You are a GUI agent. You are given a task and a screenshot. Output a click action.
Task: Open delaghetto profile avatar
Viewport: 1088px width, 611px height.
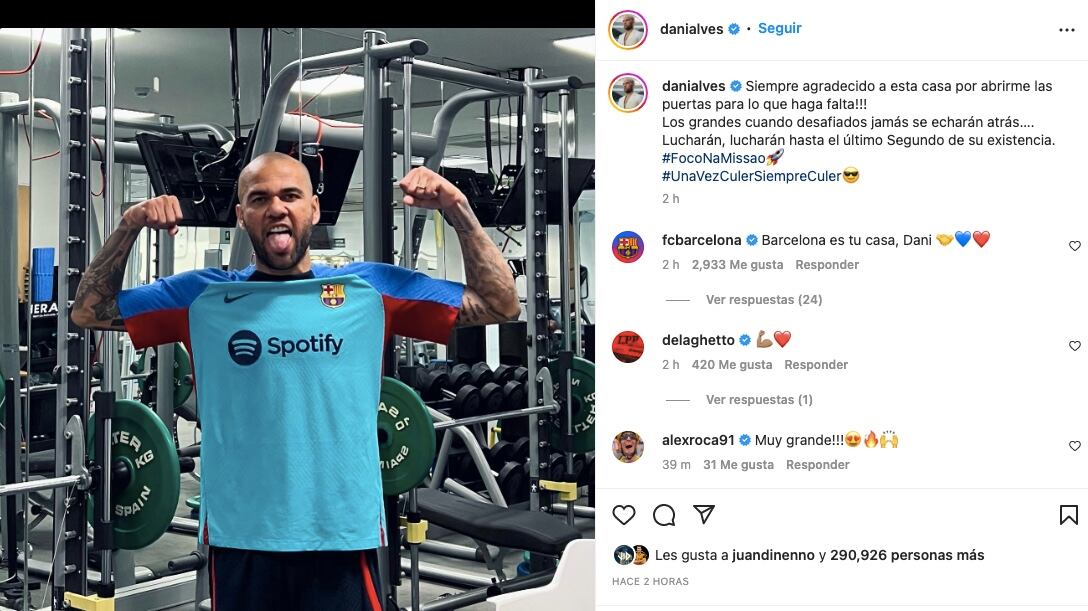[x=628, y=347]
